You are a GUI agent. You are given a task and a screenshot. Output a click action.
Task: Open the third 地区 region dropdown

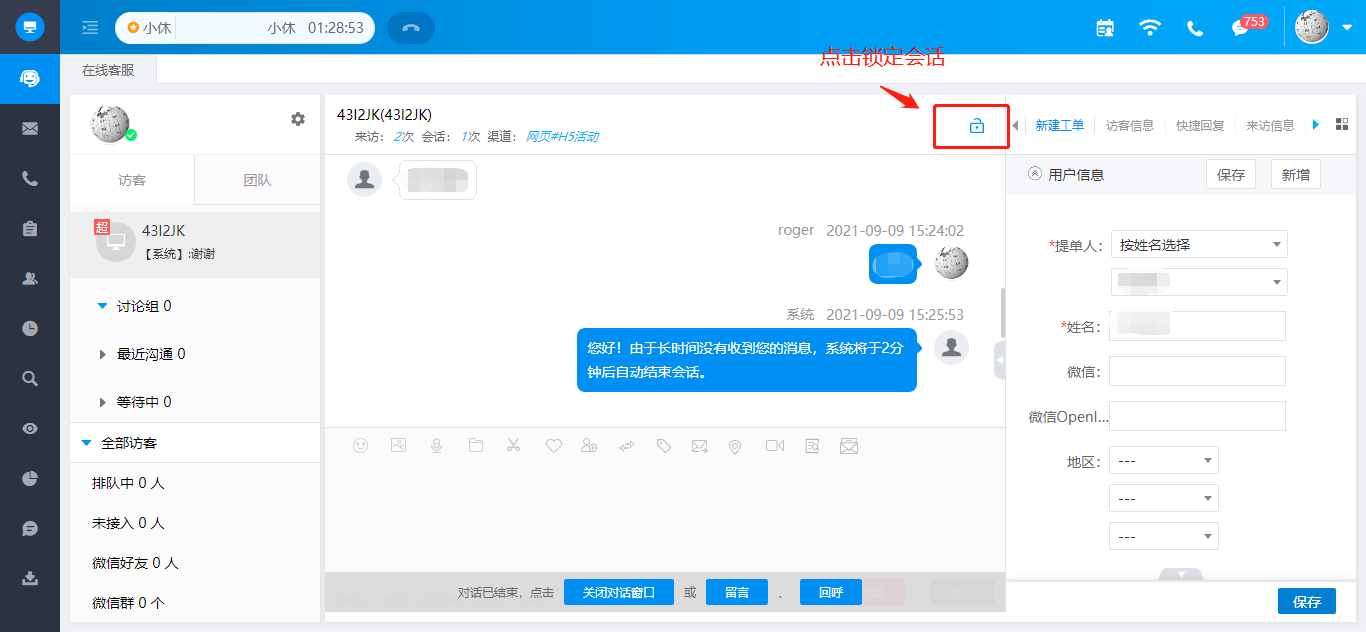[1164, 536]
